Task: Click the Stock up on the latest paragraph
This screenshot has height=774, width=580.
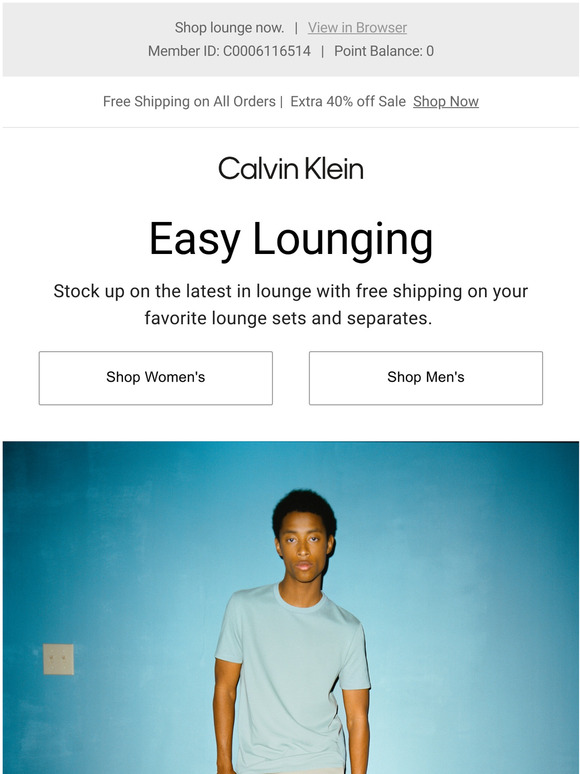Action: pos(291,305)
